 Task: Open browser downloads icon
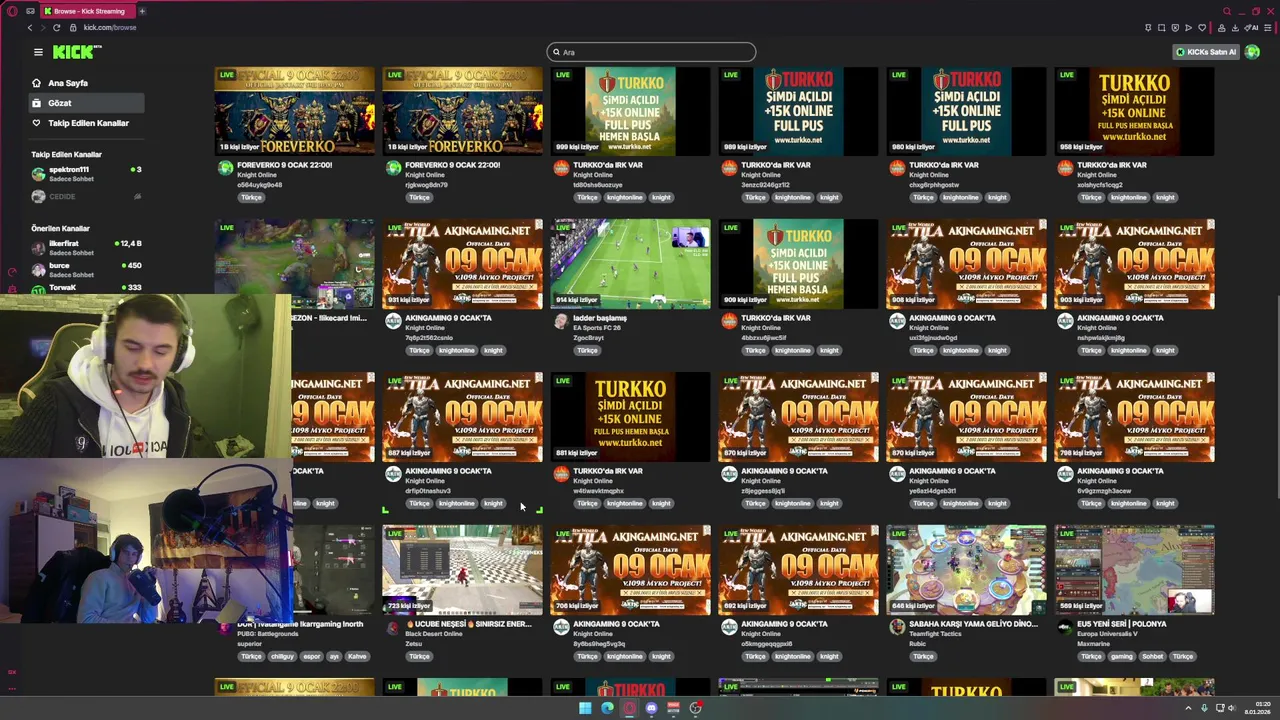coord(1236,28)
